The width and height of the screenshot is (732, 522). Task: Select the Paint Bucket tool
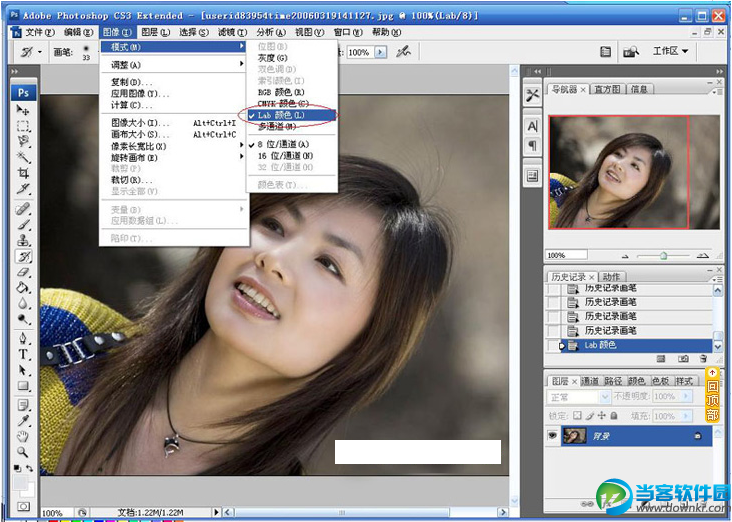pos(23,287)
